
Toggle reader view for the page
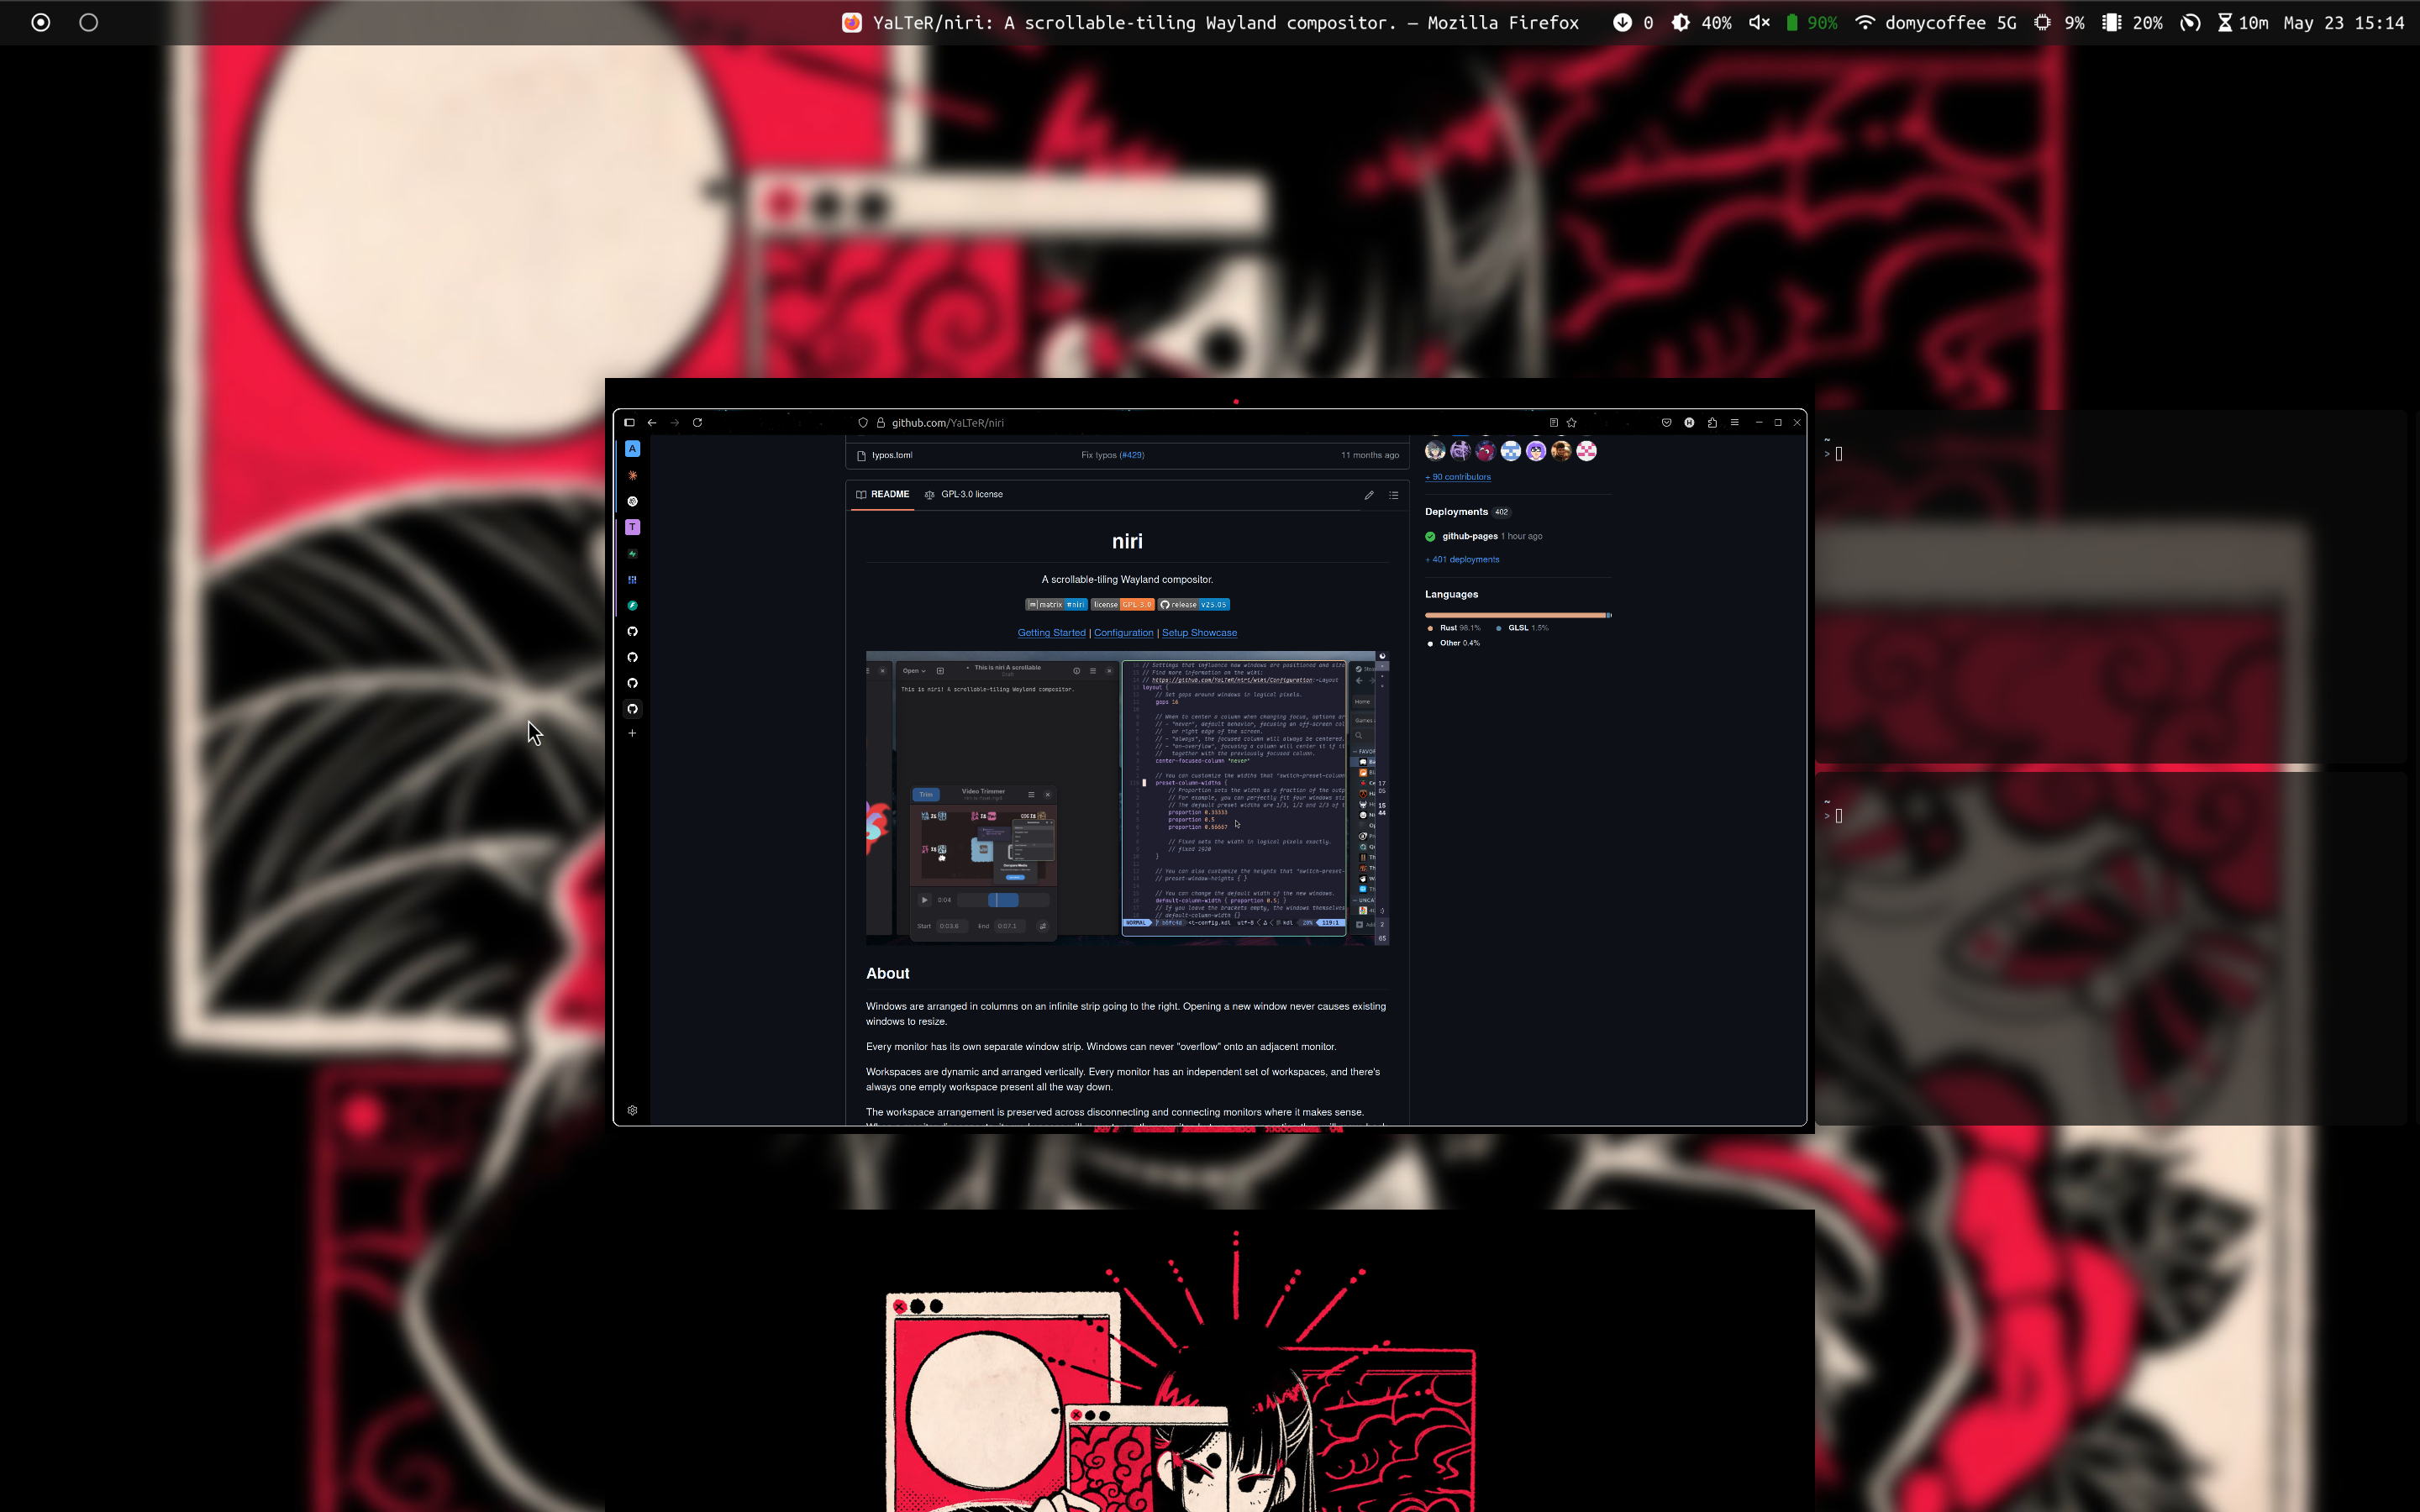point(1554,423)
